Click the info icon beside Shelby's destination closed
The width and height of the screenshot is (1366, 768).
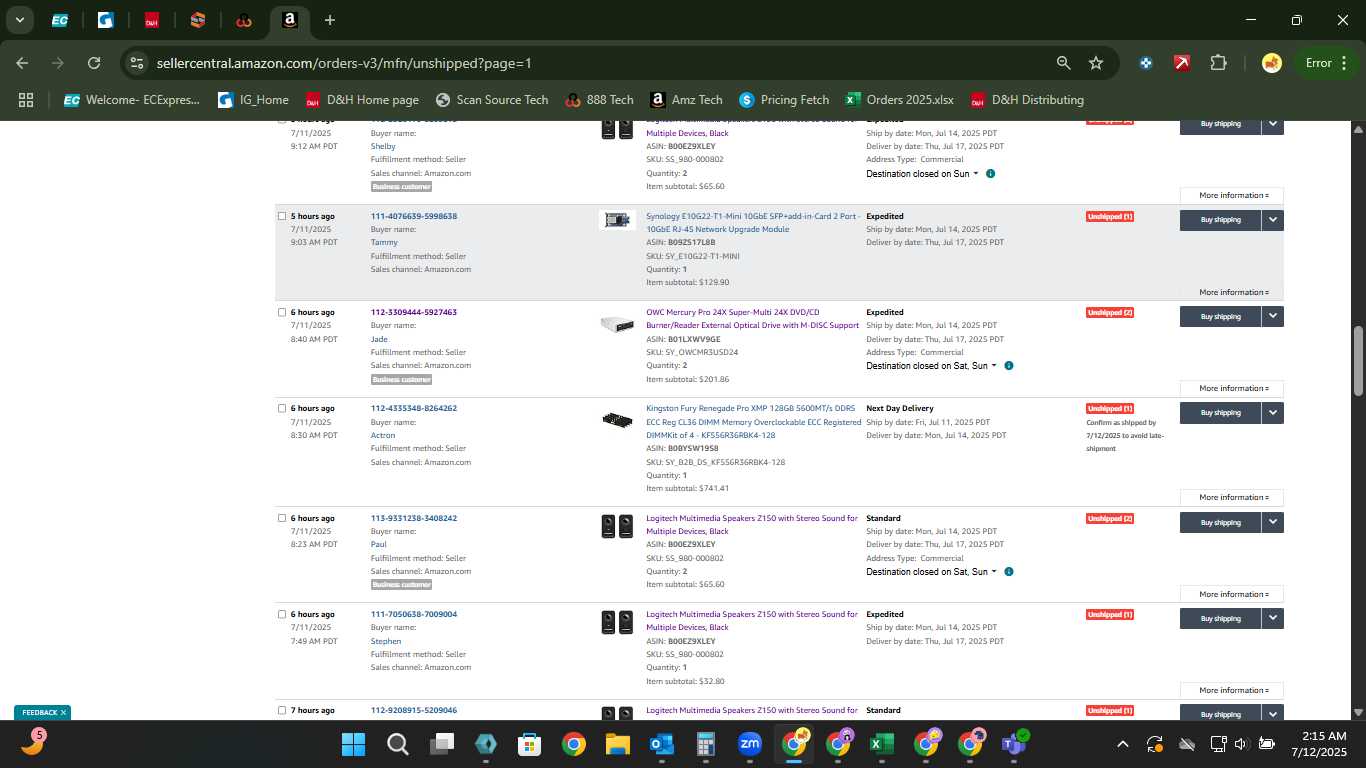(990, 174)
